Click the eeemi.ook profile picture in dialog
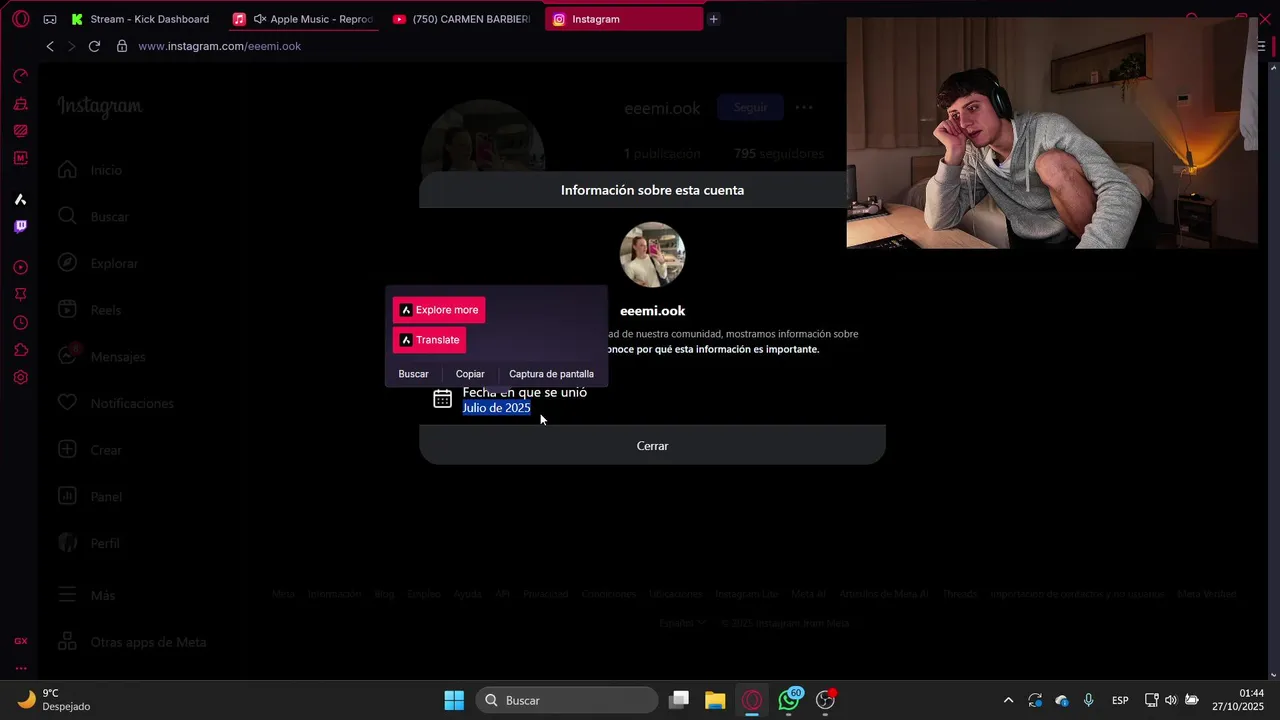The image size is (1280, 720). [652, 255]
